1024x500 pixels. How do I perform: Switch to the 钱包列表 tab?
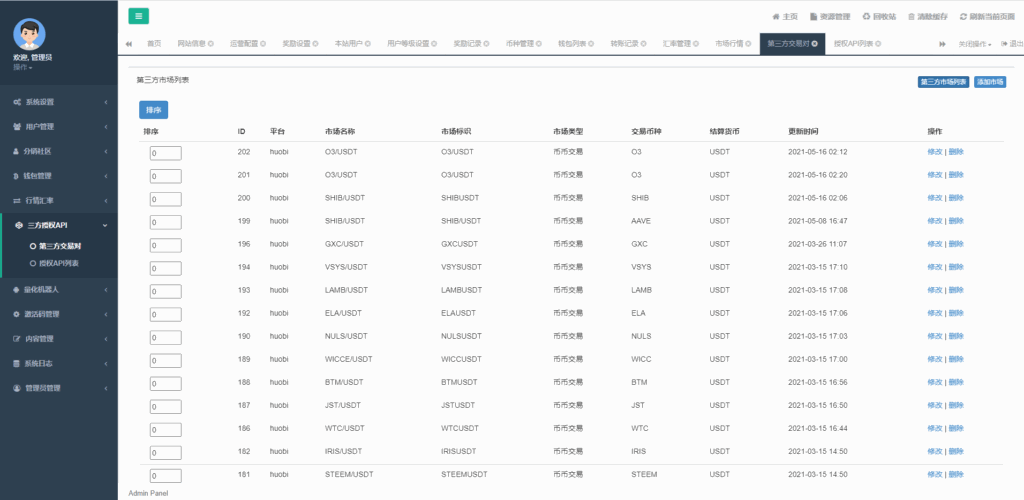pyautogui.click(x=576, y=44)
